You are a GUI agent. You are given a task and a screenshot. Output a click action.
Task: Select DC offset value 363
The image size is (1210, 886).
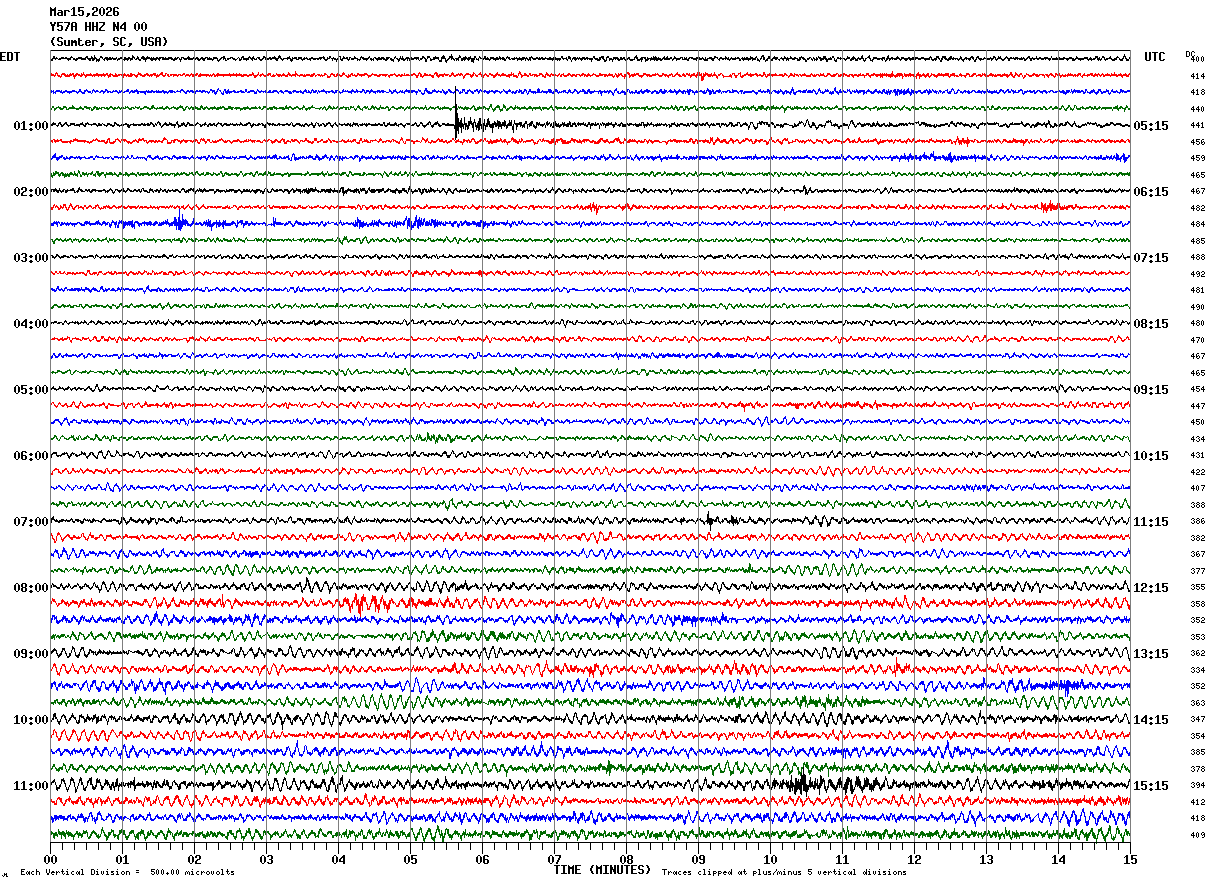(1197, 703)
